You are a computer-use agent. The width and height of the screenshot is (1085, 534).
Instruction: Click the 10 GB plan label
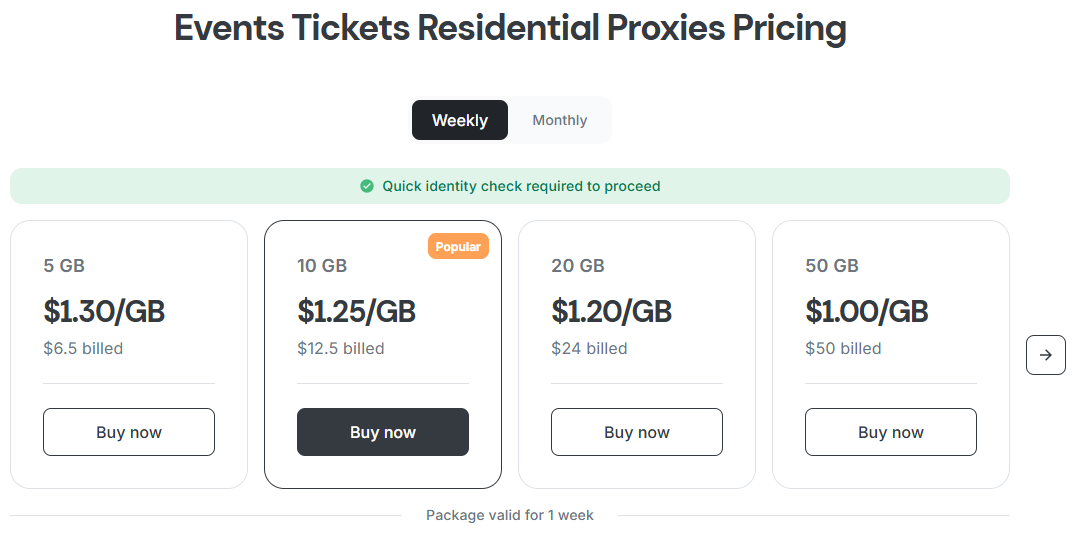(x=322, y=266)
